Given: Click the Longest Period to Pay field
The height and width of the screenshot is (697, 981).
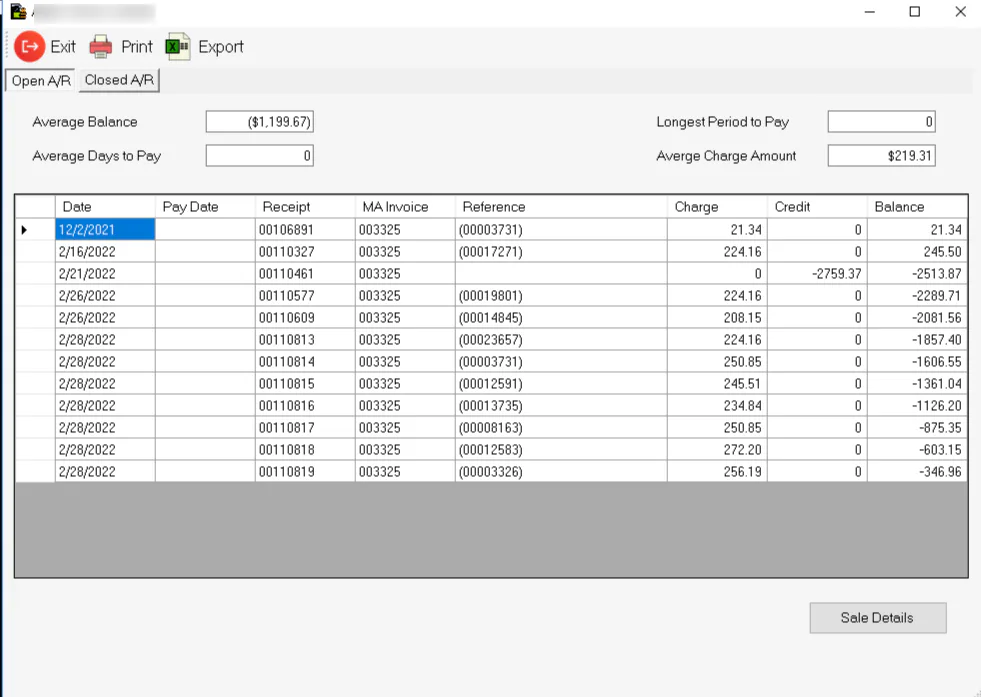Looking at the screenshot, I should click(x=882, y=121).
